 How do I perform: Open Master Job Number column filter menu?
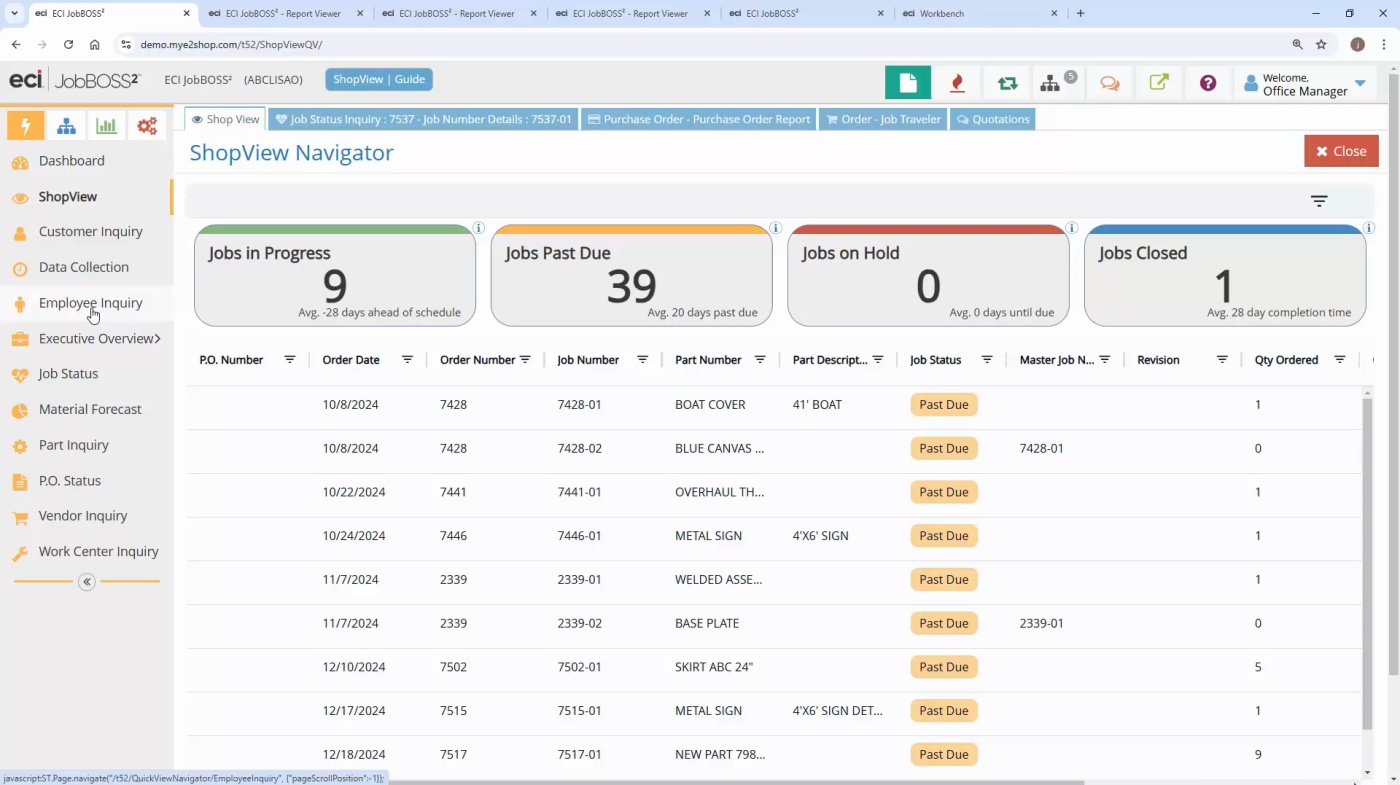point(1105,360)
